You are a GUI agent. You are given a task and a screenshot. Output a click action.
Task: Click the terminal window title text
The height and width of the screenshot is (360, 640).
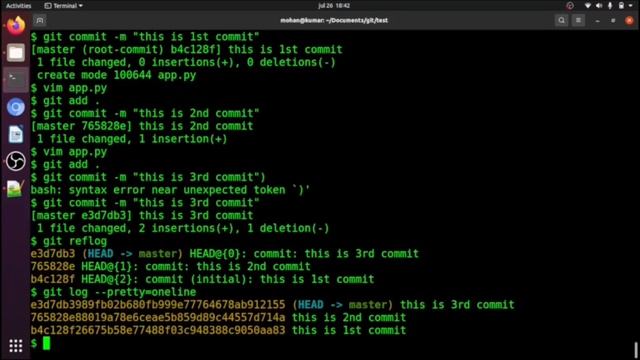(x=334, y=20)
